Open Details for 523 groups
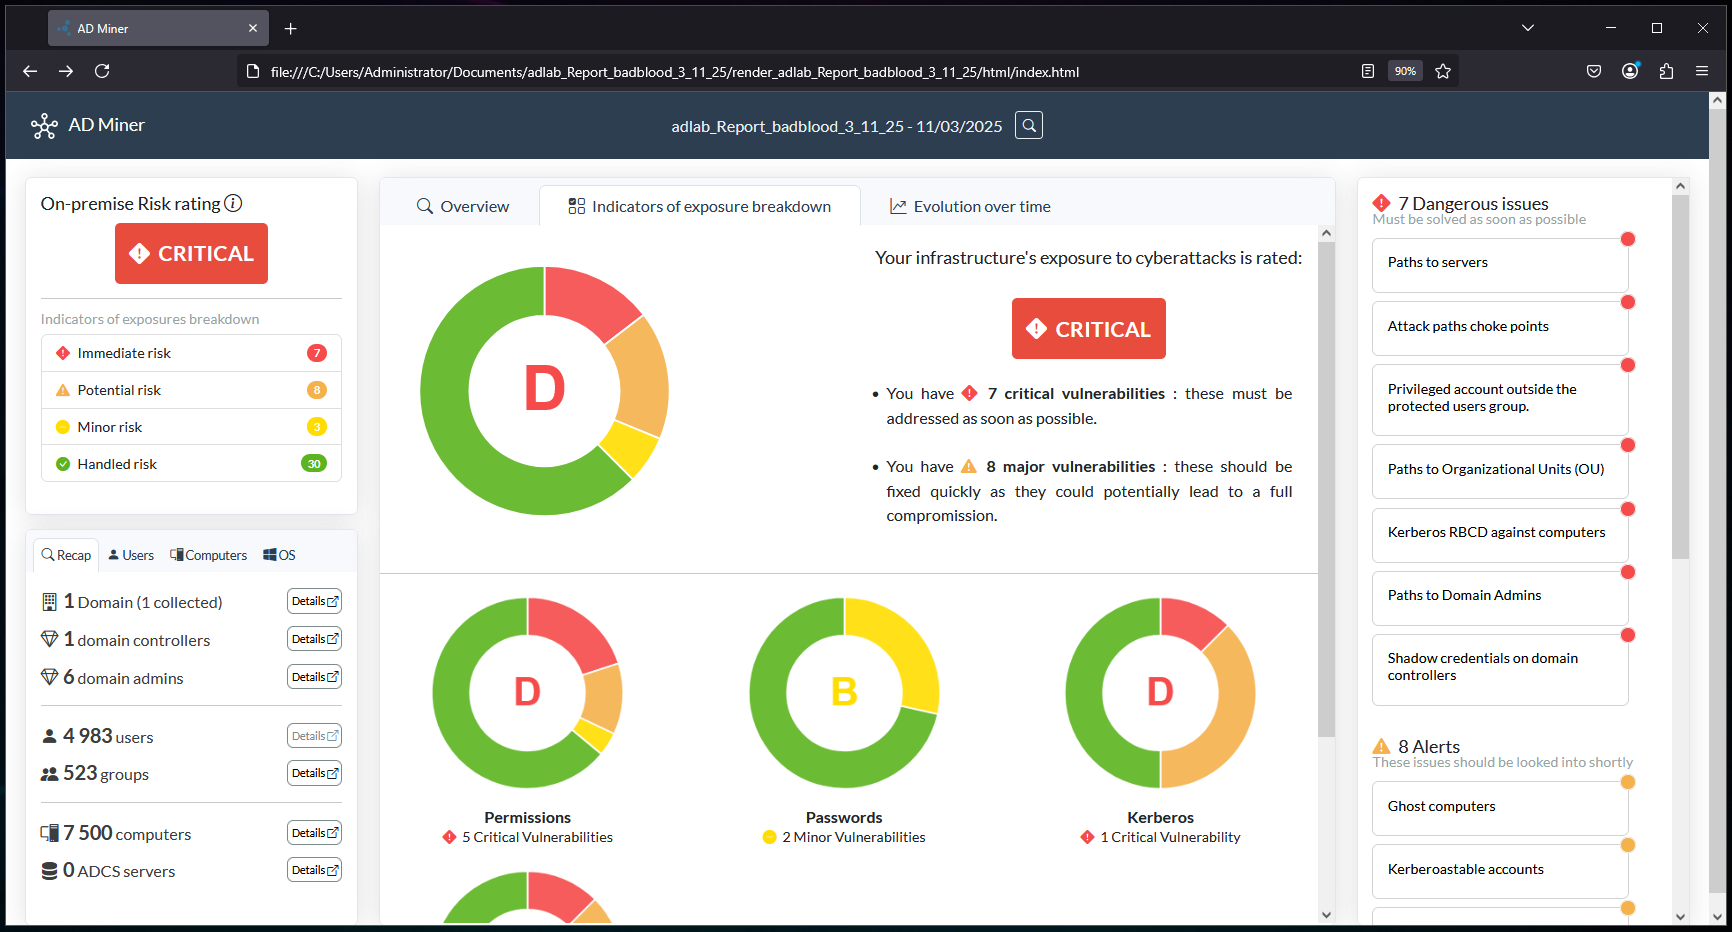 click(x=314, y=773)
